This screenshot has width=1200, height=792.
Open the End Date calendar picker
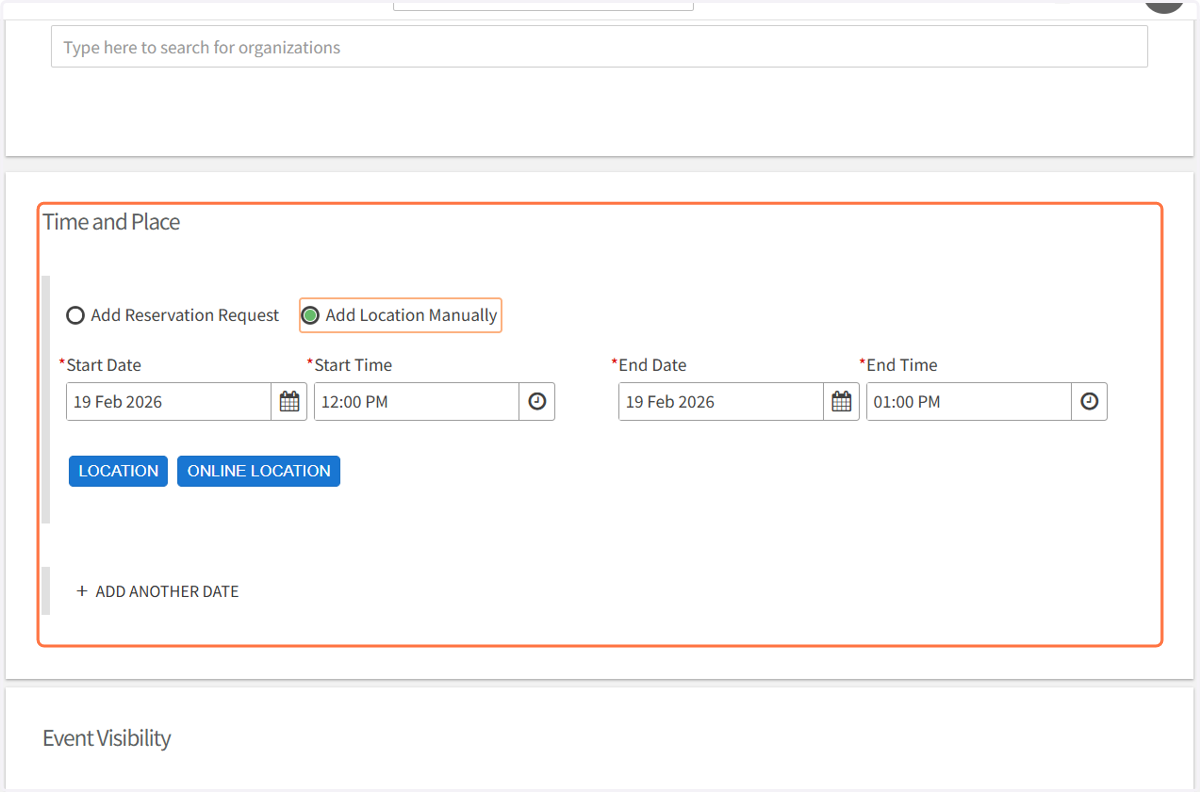[842, 402]
